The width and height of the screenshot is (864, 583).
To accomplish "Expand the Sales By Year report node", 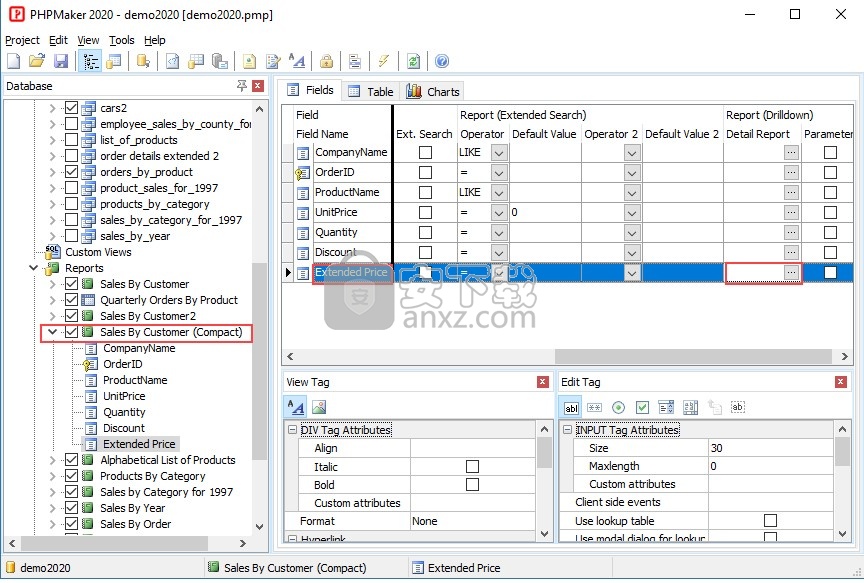I will point(52,508).
